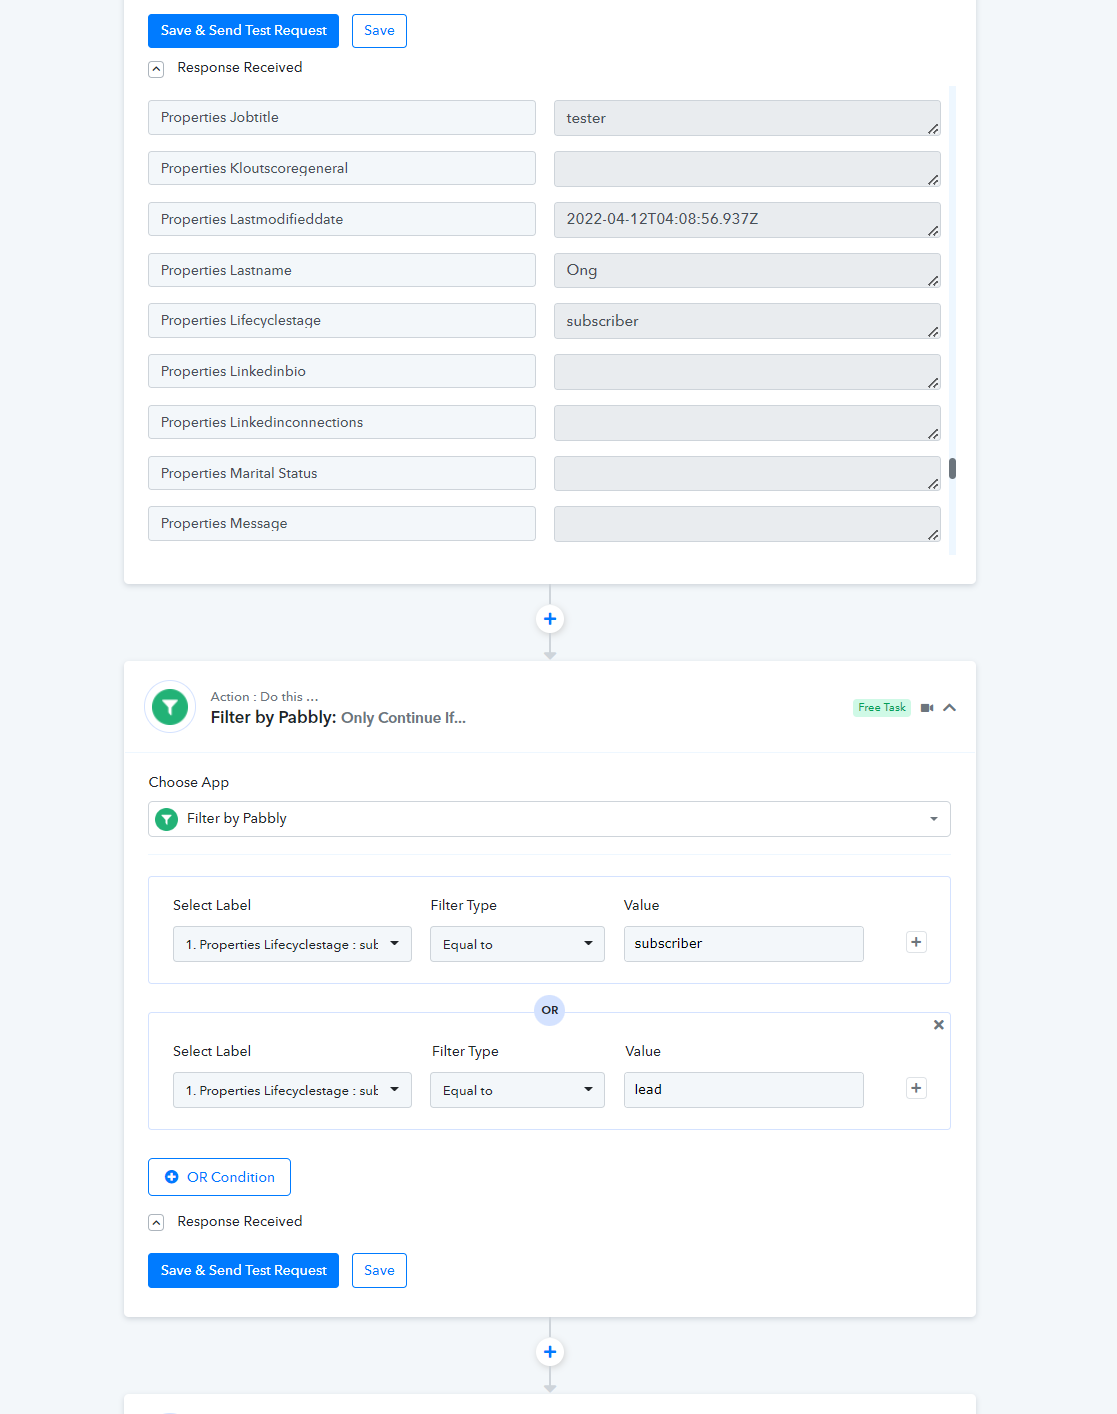The image size is (1117, 1414).
Task: Click the response panel scrollbar thumb
Action: click(953, 468)
